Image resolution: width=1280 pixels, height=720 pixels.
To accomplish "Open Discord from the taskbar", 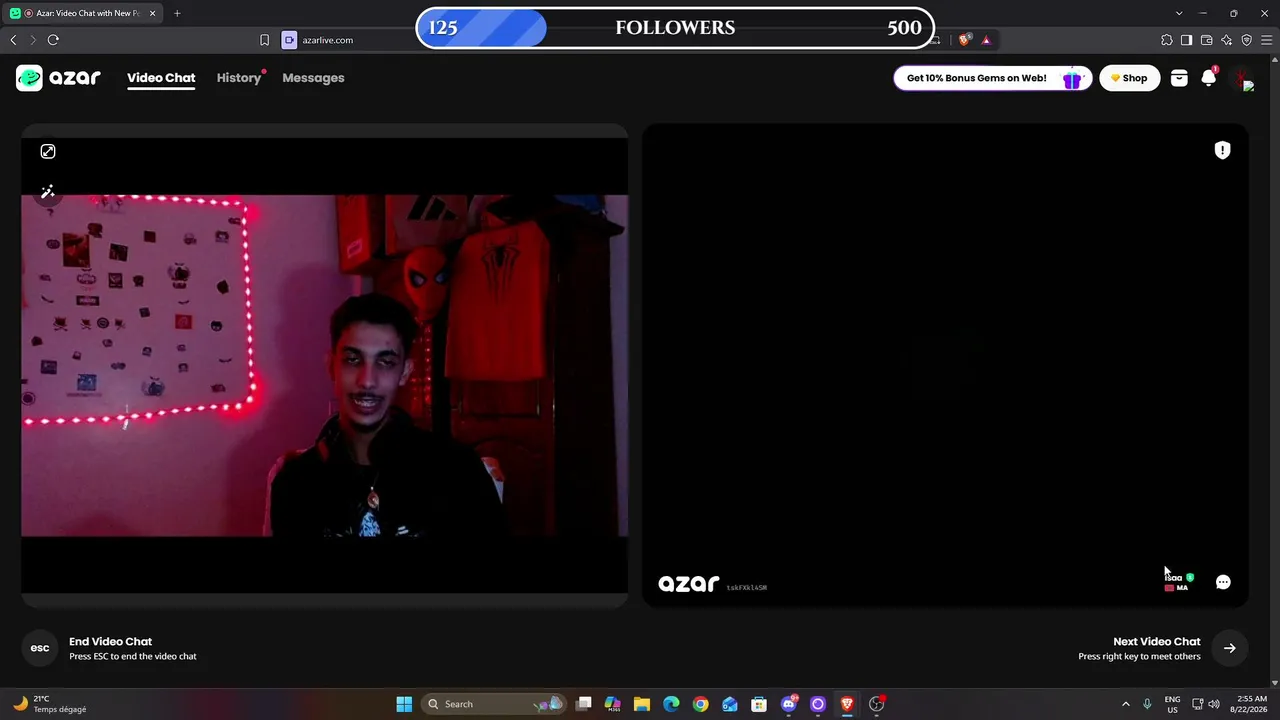I will tap(789, 704).
